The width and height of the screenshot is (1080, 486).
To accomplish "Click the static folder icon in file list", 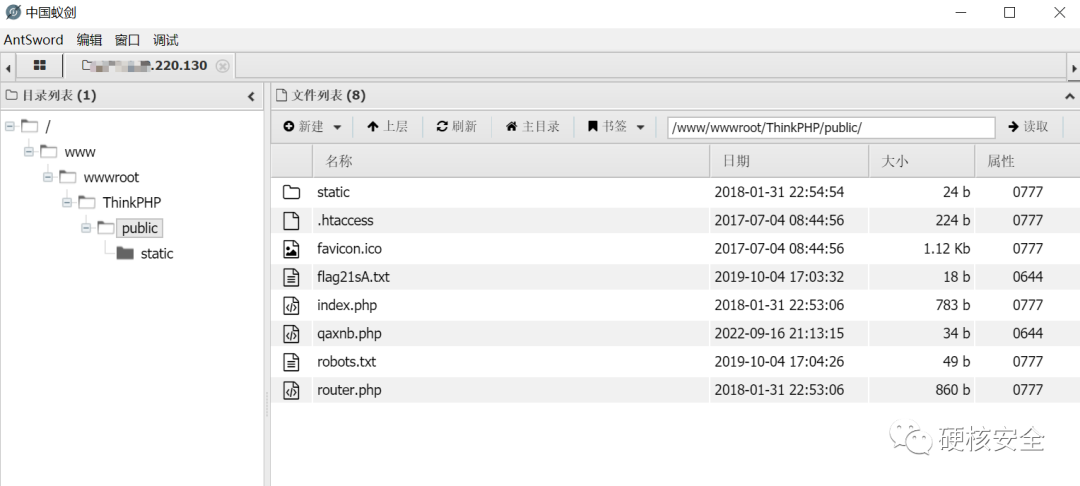I will coord(292,193).
